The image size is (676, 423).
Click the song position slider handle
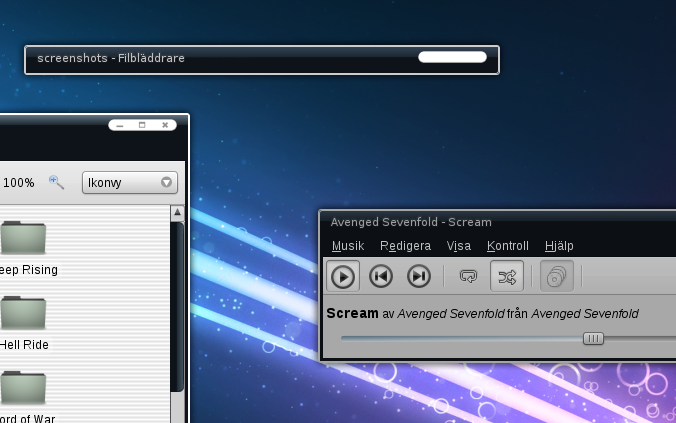pyautogui.click(x=593, y=338)
